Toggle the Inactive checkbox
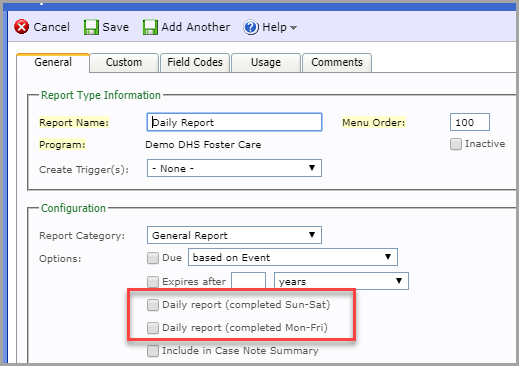 click(456, 144)
